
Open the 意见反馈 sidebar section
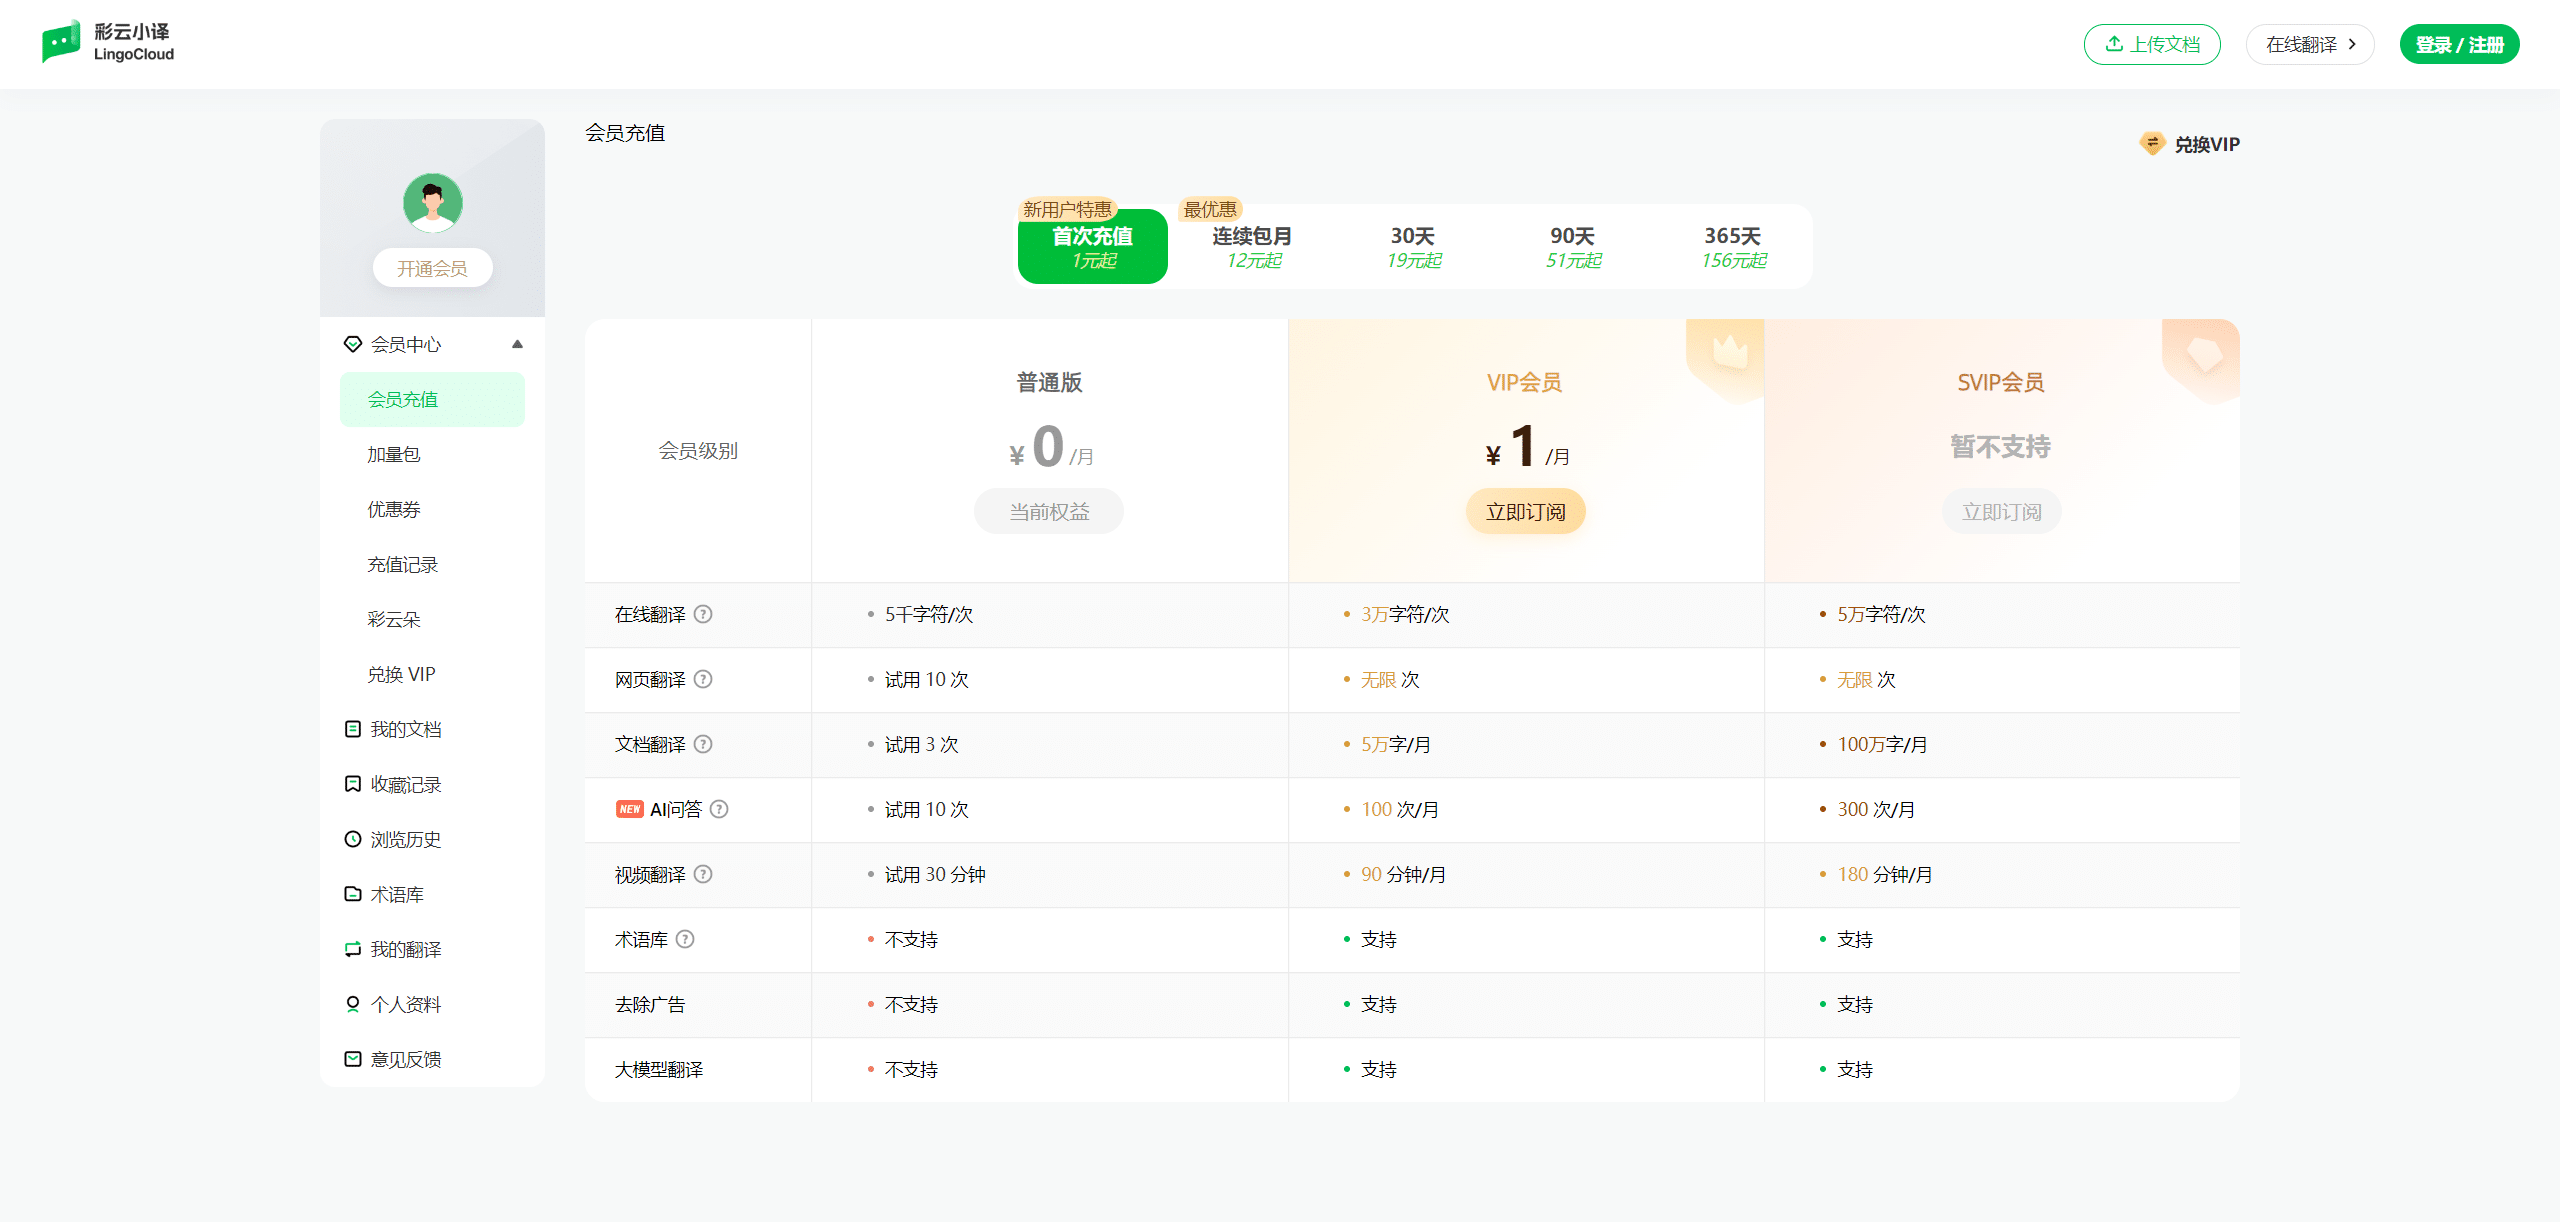pos(407,1059)
